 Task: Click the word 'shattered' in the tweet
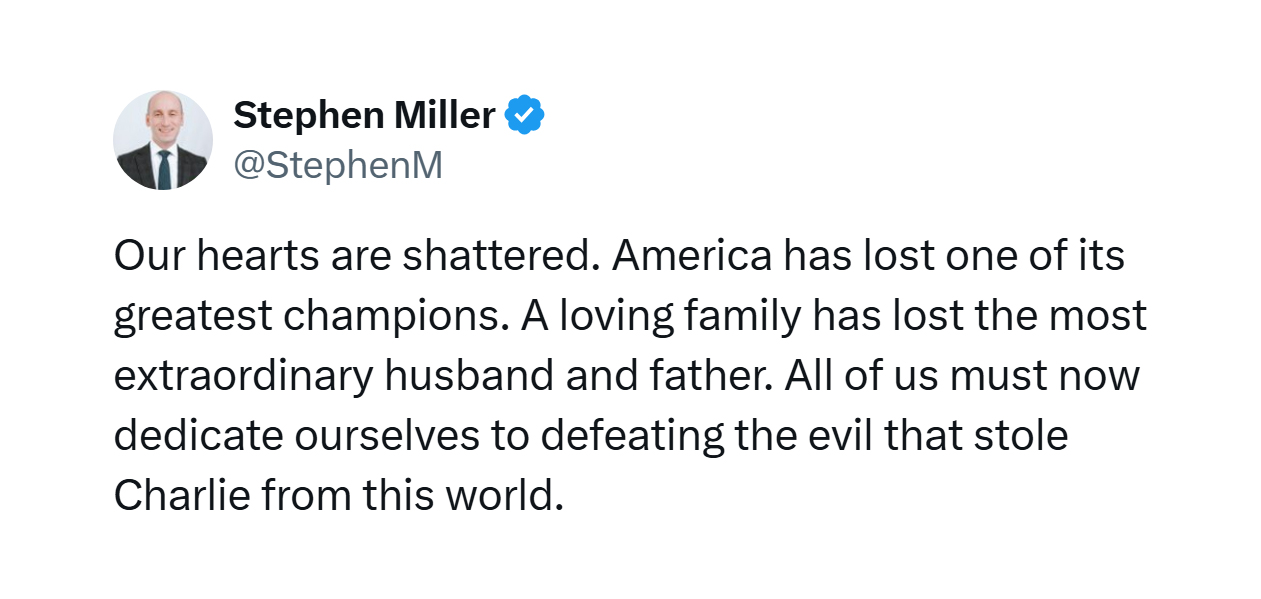point(495,256)
